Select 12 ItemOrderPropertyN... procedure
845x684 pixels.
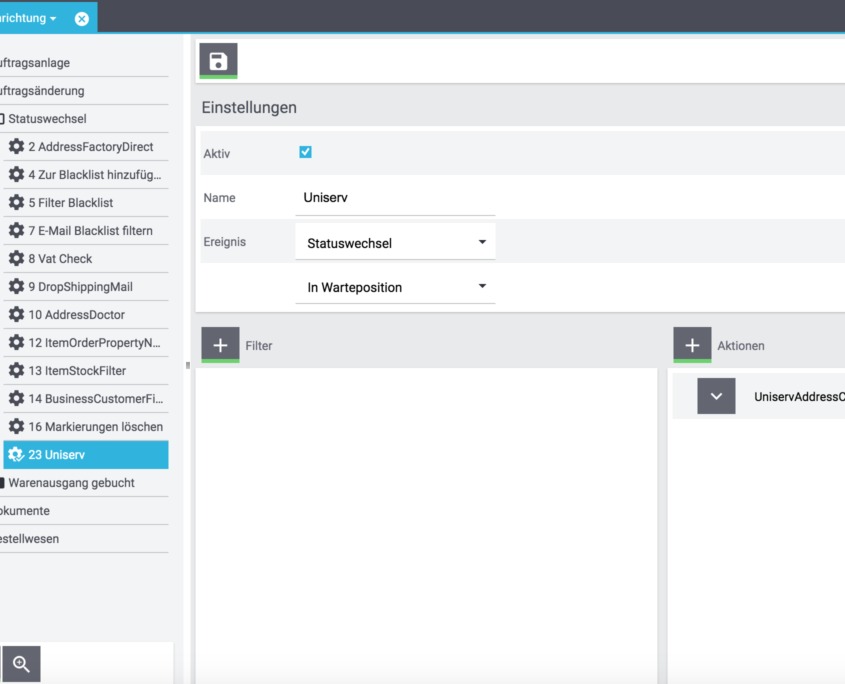tap(86, 343)
